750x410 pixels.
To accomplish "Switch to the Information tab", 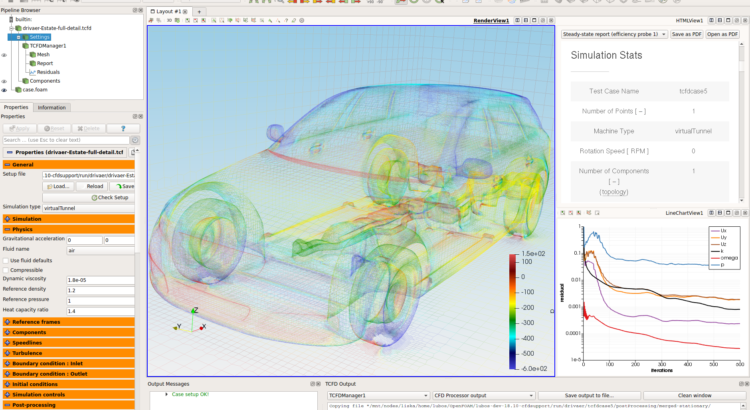I will pos(52,107).
